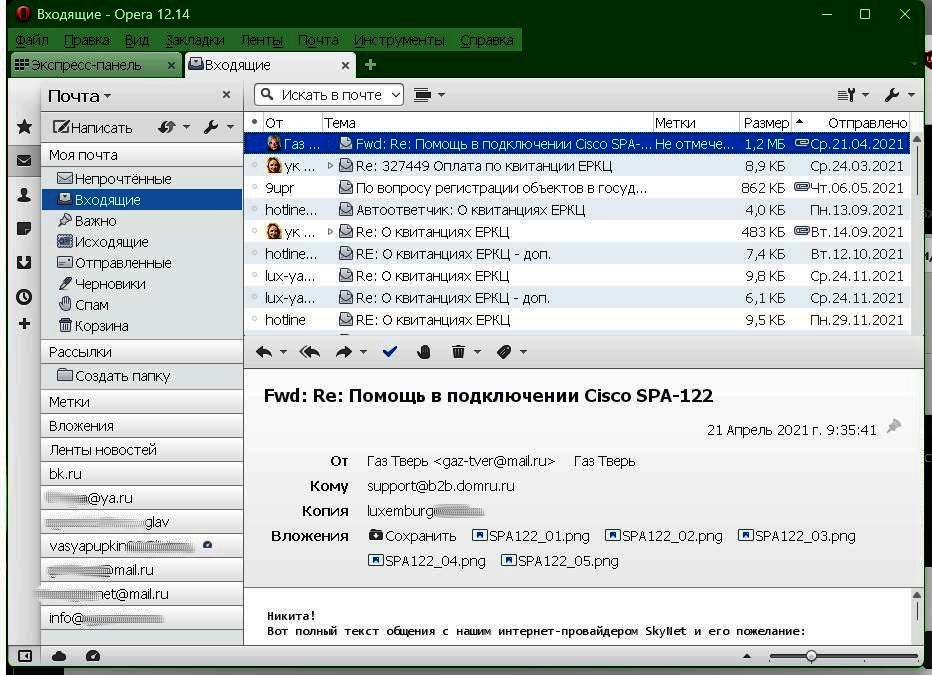The height and width of the screenshot is (675, 932).
Task: Click the Reply to all icon
Action: pyautogui.click(x=310, y=352)
